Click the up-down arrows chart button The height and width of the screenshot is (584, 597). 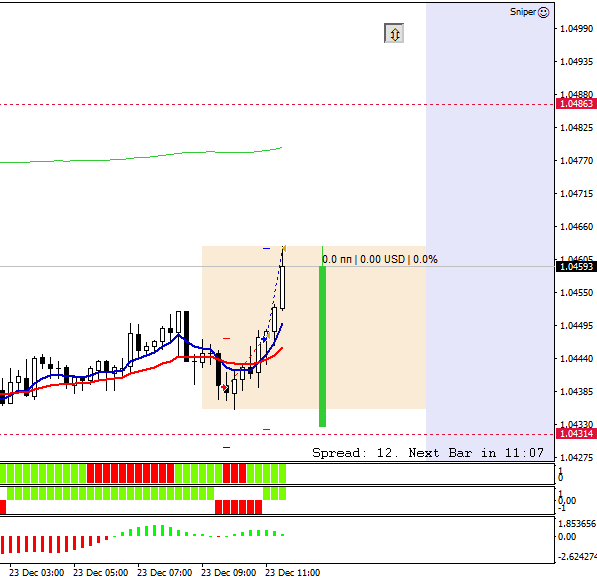coord(394,34)
